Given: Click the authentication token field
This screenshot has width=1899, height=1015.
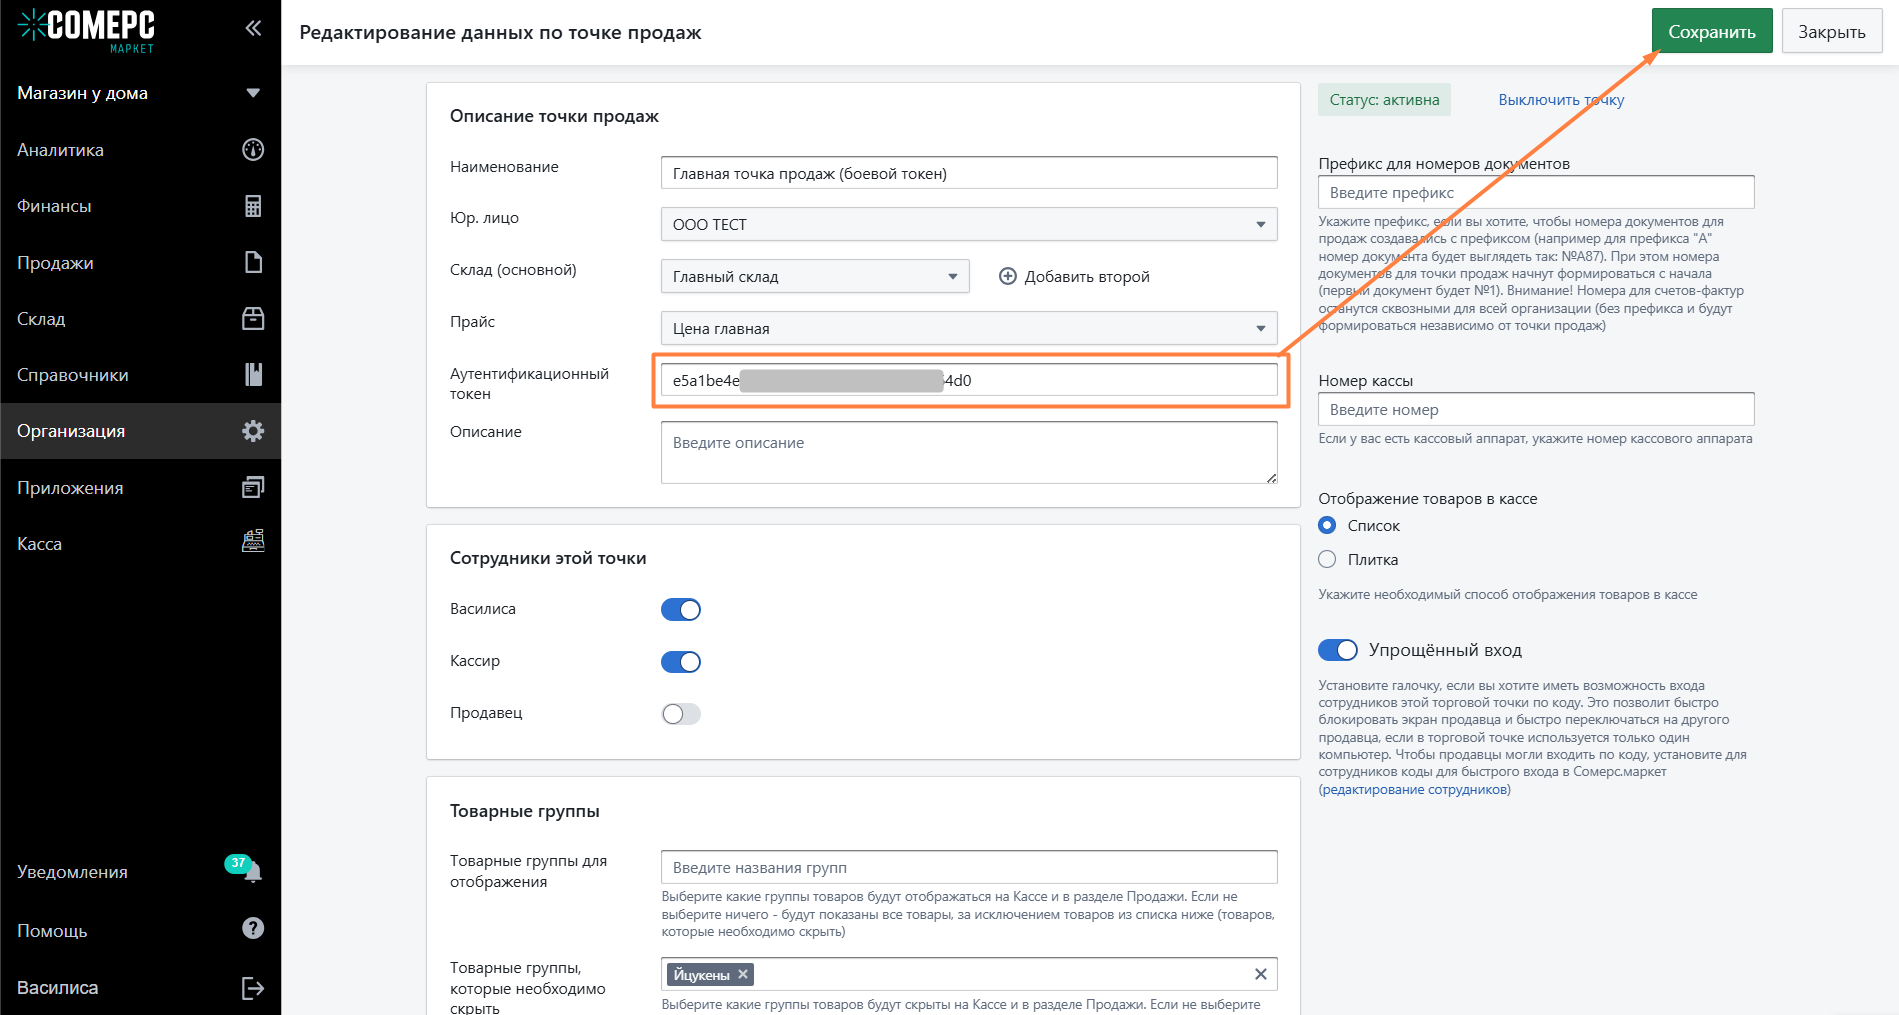Looking at the screenshot, I should 969,380.
